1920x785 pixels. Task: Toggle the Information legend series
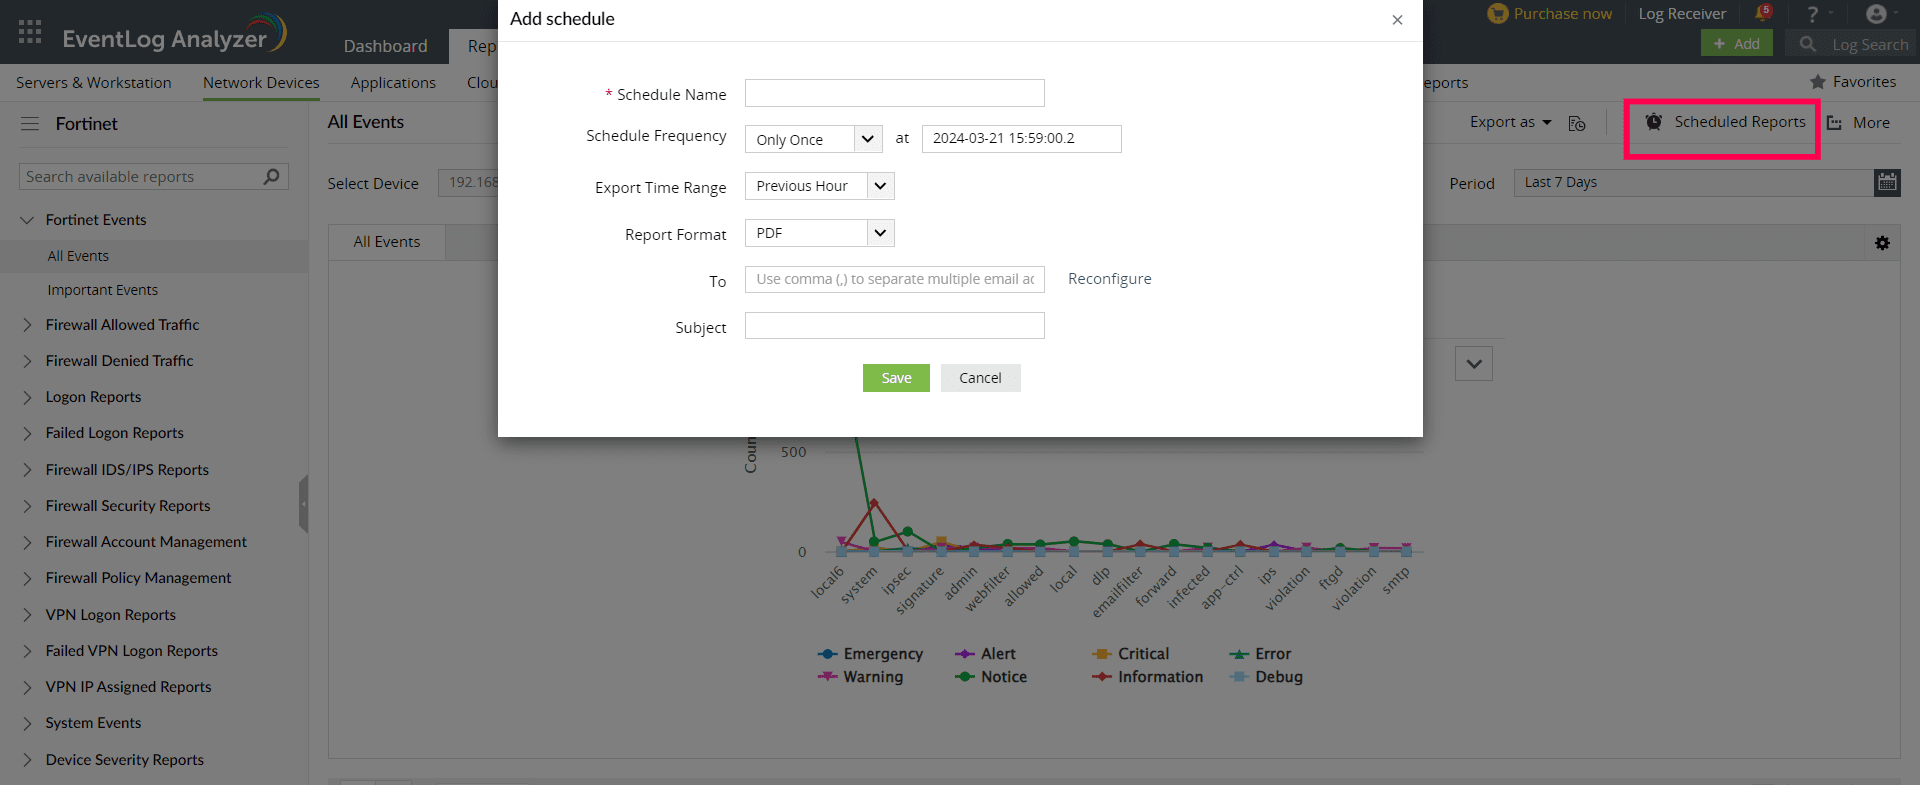[x=1147, y=677]
